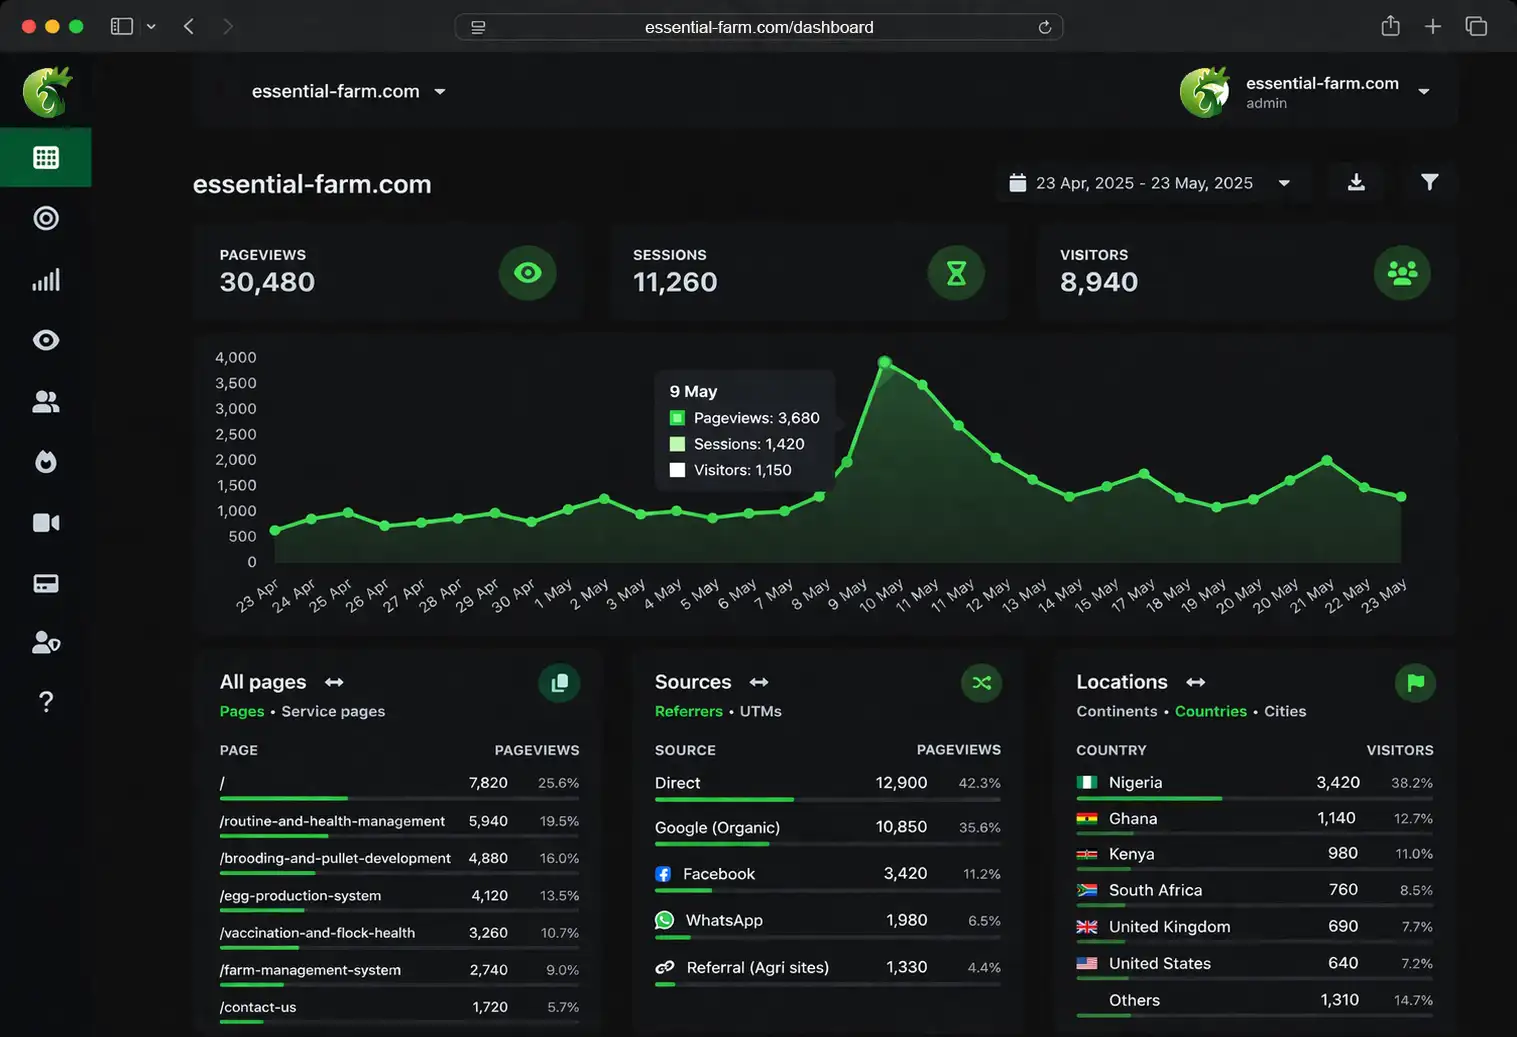Viewport: 1517px width, 1037px height.
Task: Switch to UTMs tab in Sources
Action: [x=761, y=711]
